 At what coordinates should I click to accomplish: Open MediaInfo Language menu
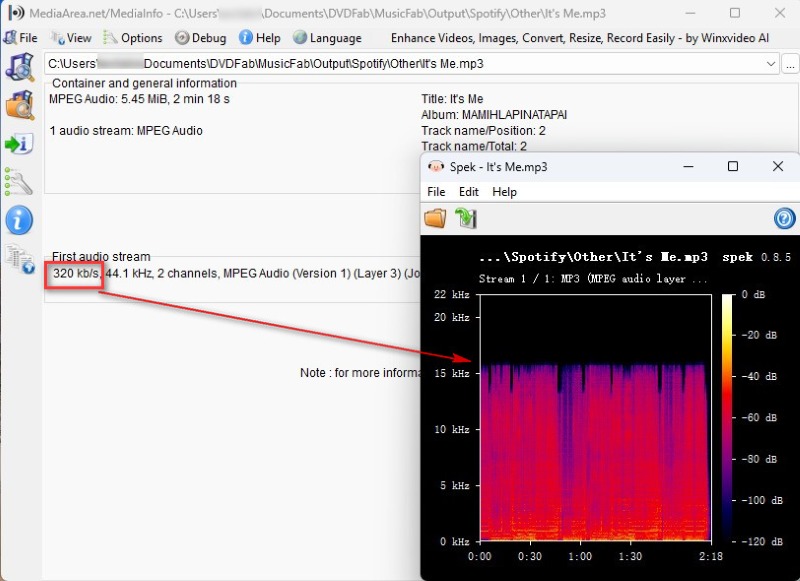point(328,38)
